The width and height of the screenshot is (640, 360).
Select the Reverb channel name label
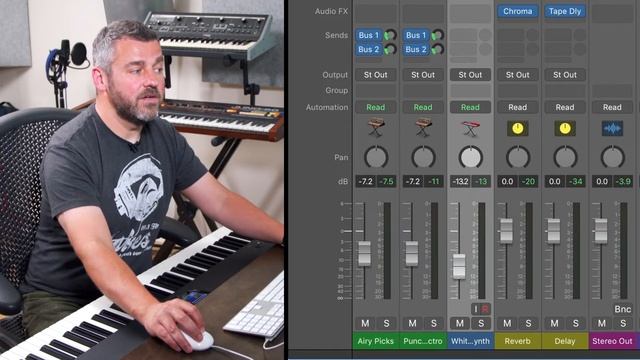[518, 341]
